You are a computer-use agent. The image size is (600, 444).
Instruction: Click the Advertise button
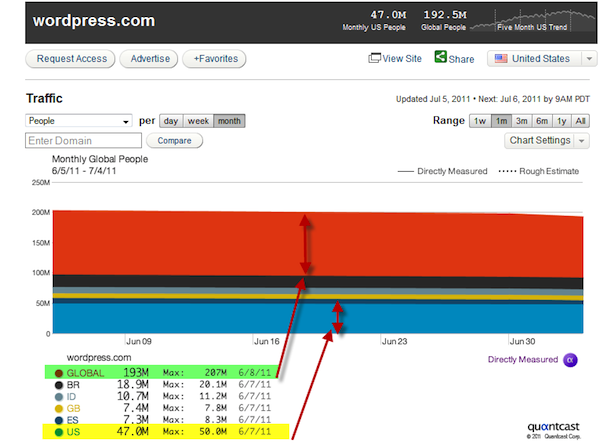tap(150, 59)
